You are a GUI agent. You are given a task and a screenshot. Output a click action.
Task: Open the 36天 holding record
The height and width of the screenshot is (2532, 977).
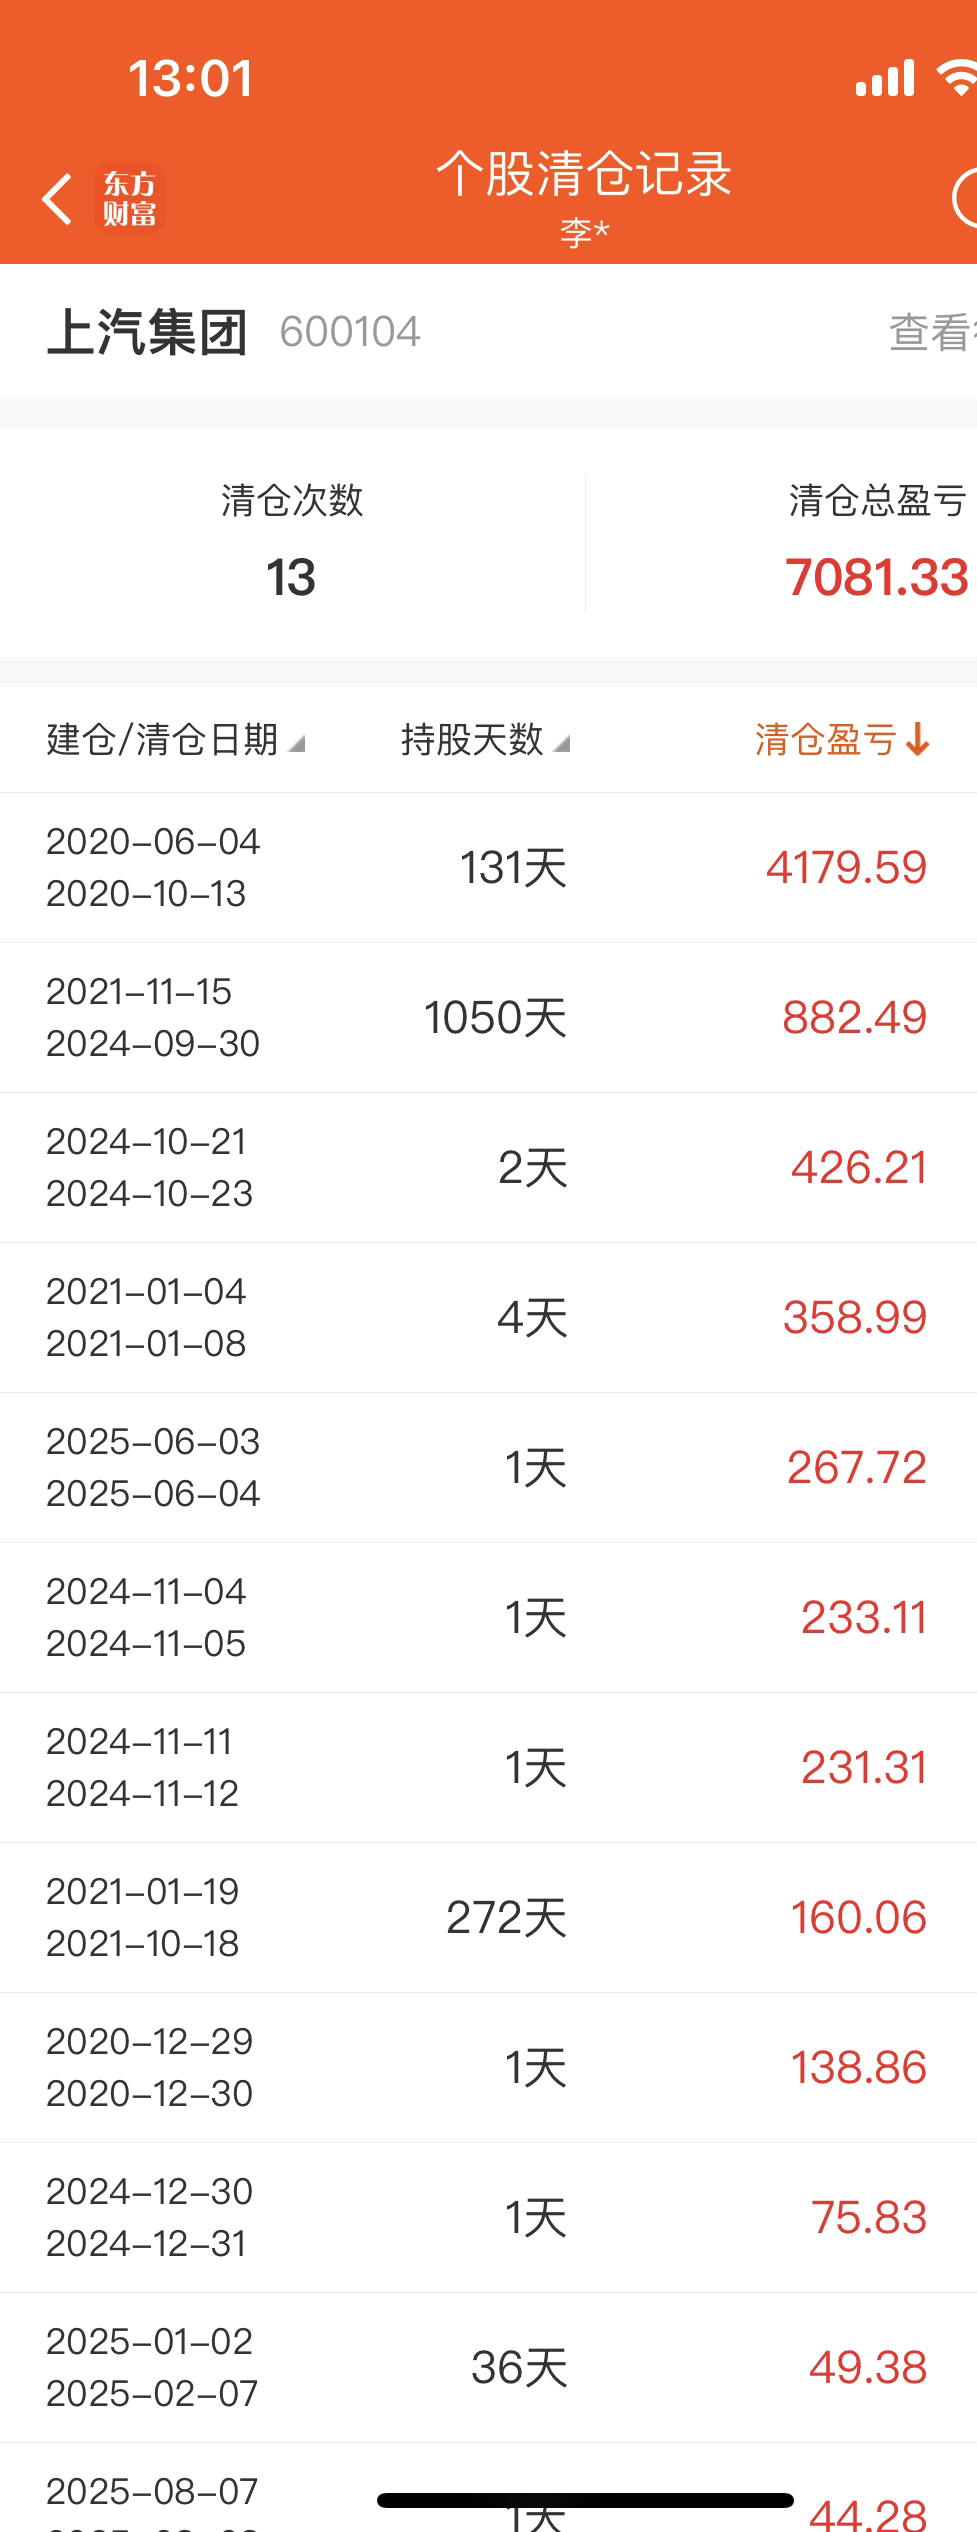[488, 2367]
